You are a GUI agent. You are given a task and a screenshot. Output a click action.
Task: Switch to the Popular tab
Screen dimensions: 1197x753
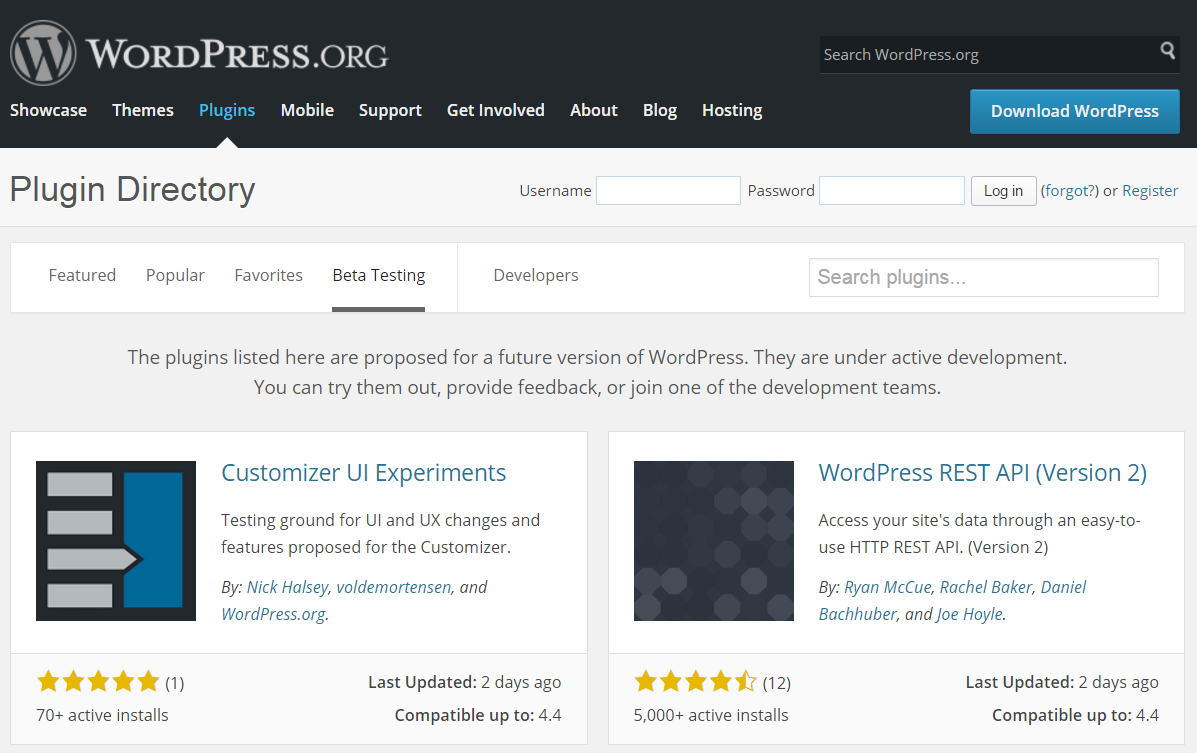(x=175, y=275)
